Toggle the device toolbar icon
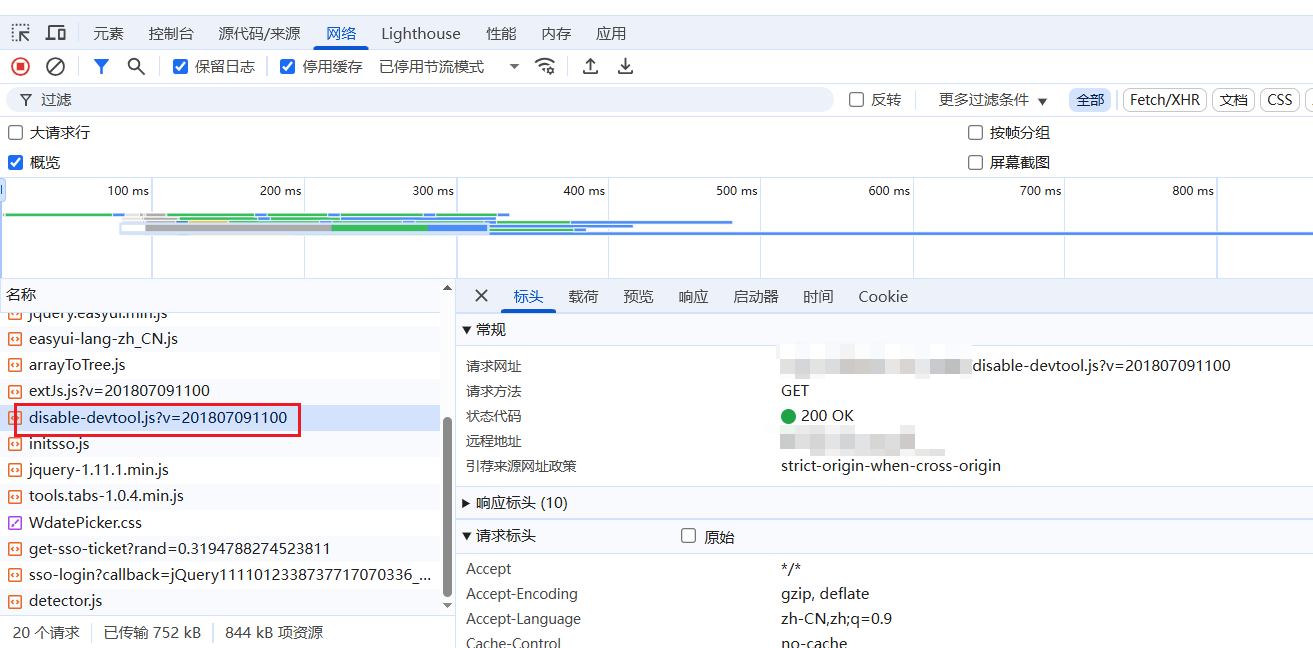Image resolution: width=1313 pixels, height=648 pixels. [x=56, y=33]
